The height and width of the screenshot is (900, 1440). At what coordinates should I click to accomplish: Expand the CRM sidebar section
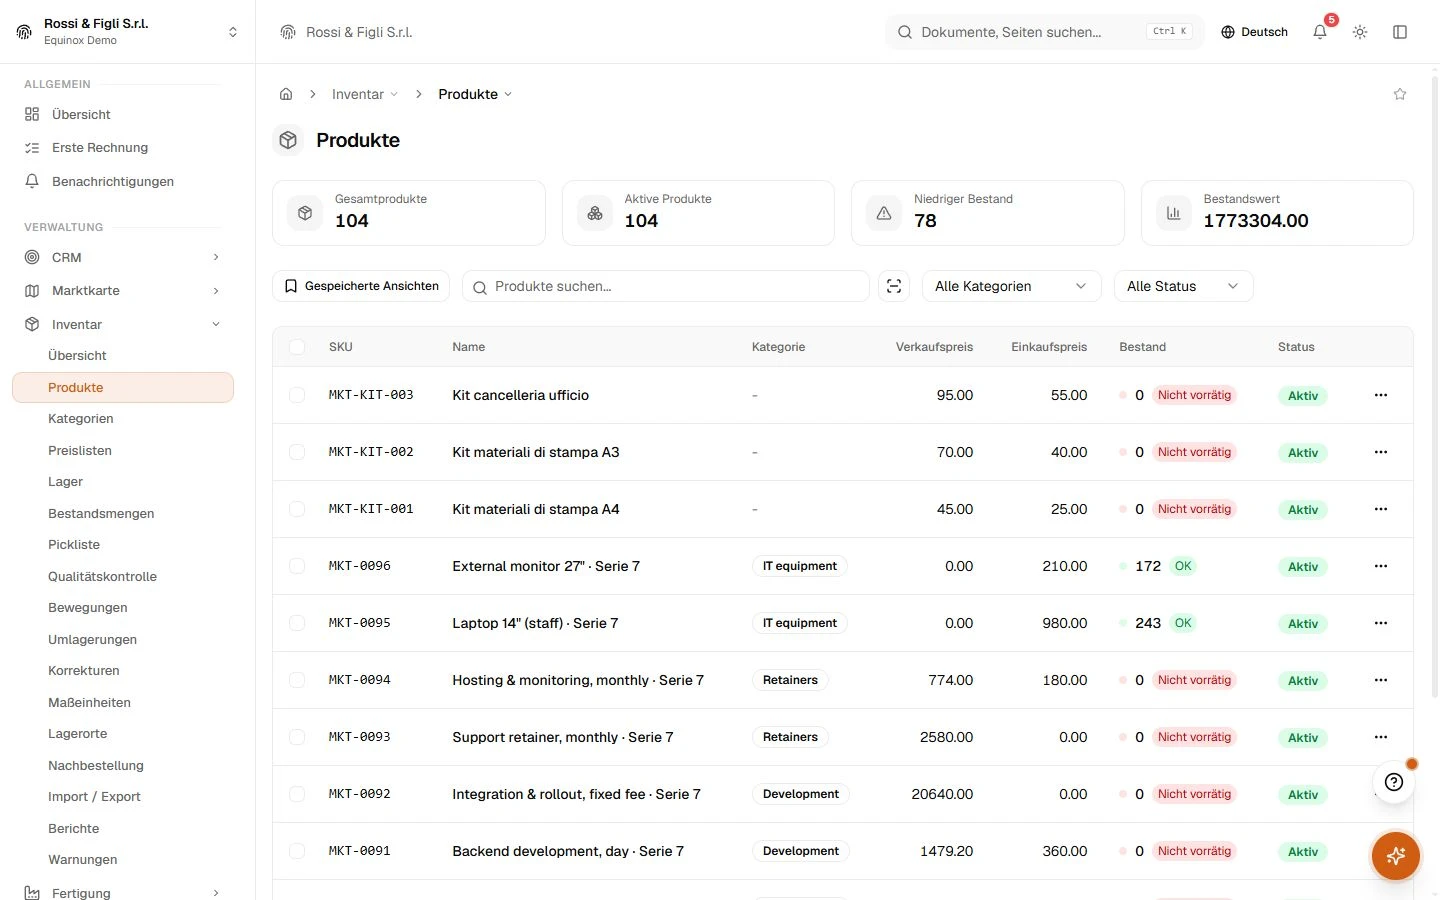pos(123,257)
